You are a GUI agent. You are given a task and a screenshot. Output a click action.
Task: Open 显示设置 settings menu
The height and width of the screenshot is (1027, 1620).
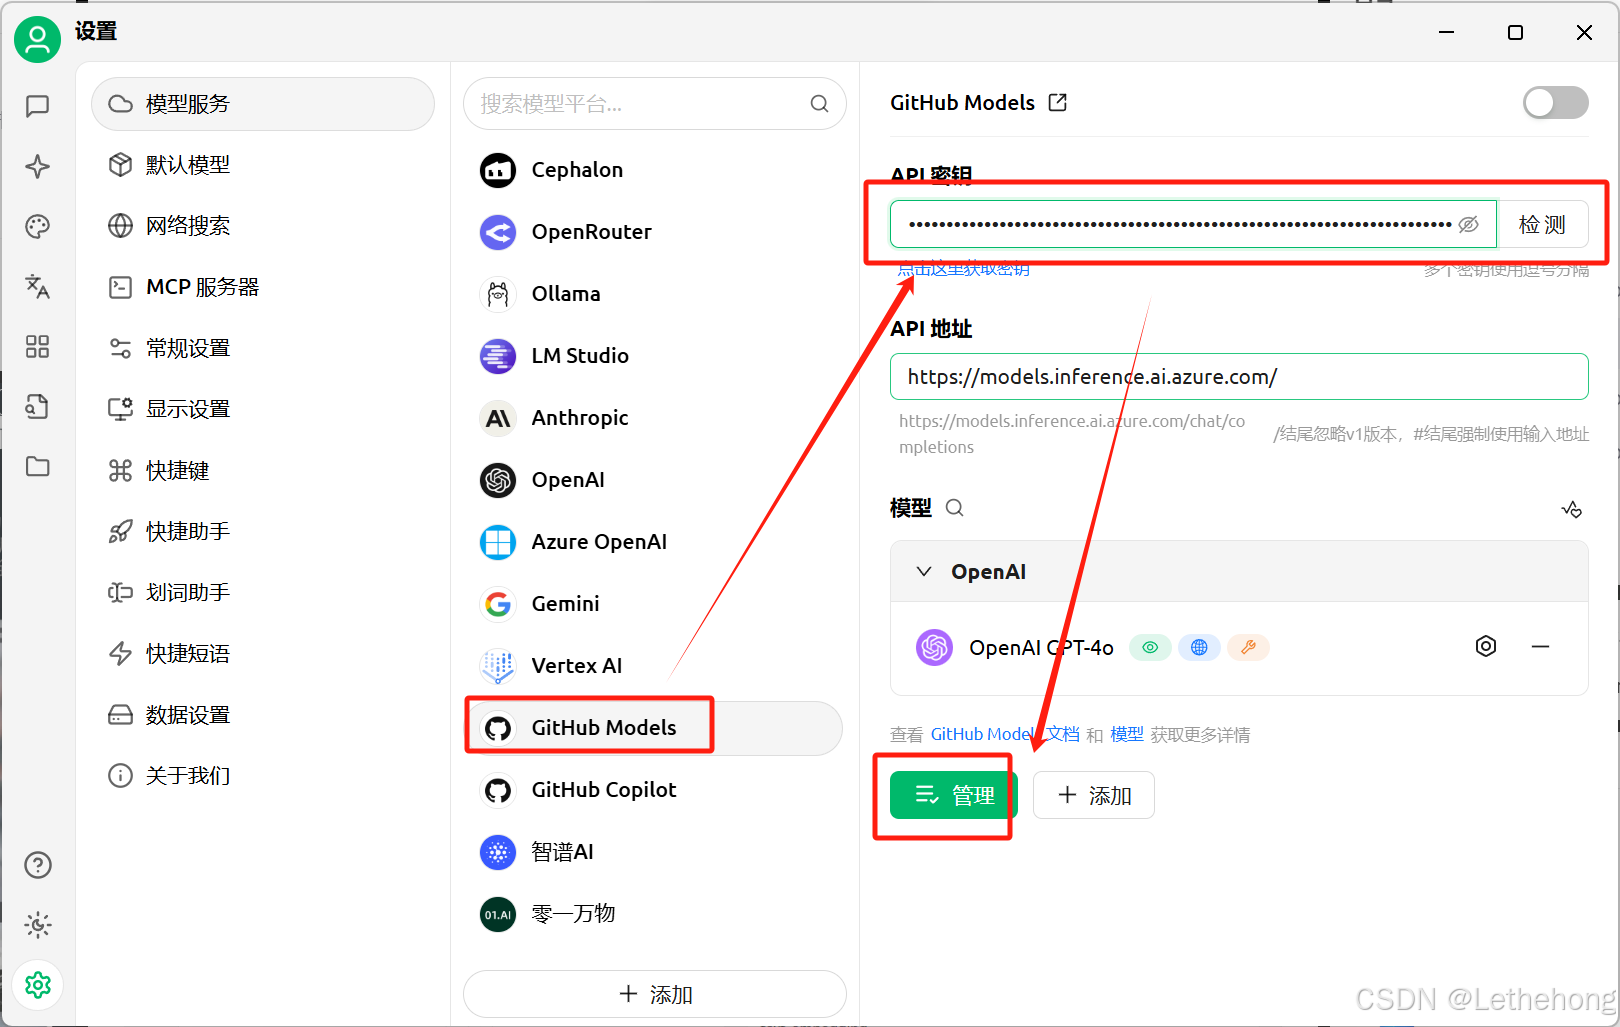click(x=263, y=409)
